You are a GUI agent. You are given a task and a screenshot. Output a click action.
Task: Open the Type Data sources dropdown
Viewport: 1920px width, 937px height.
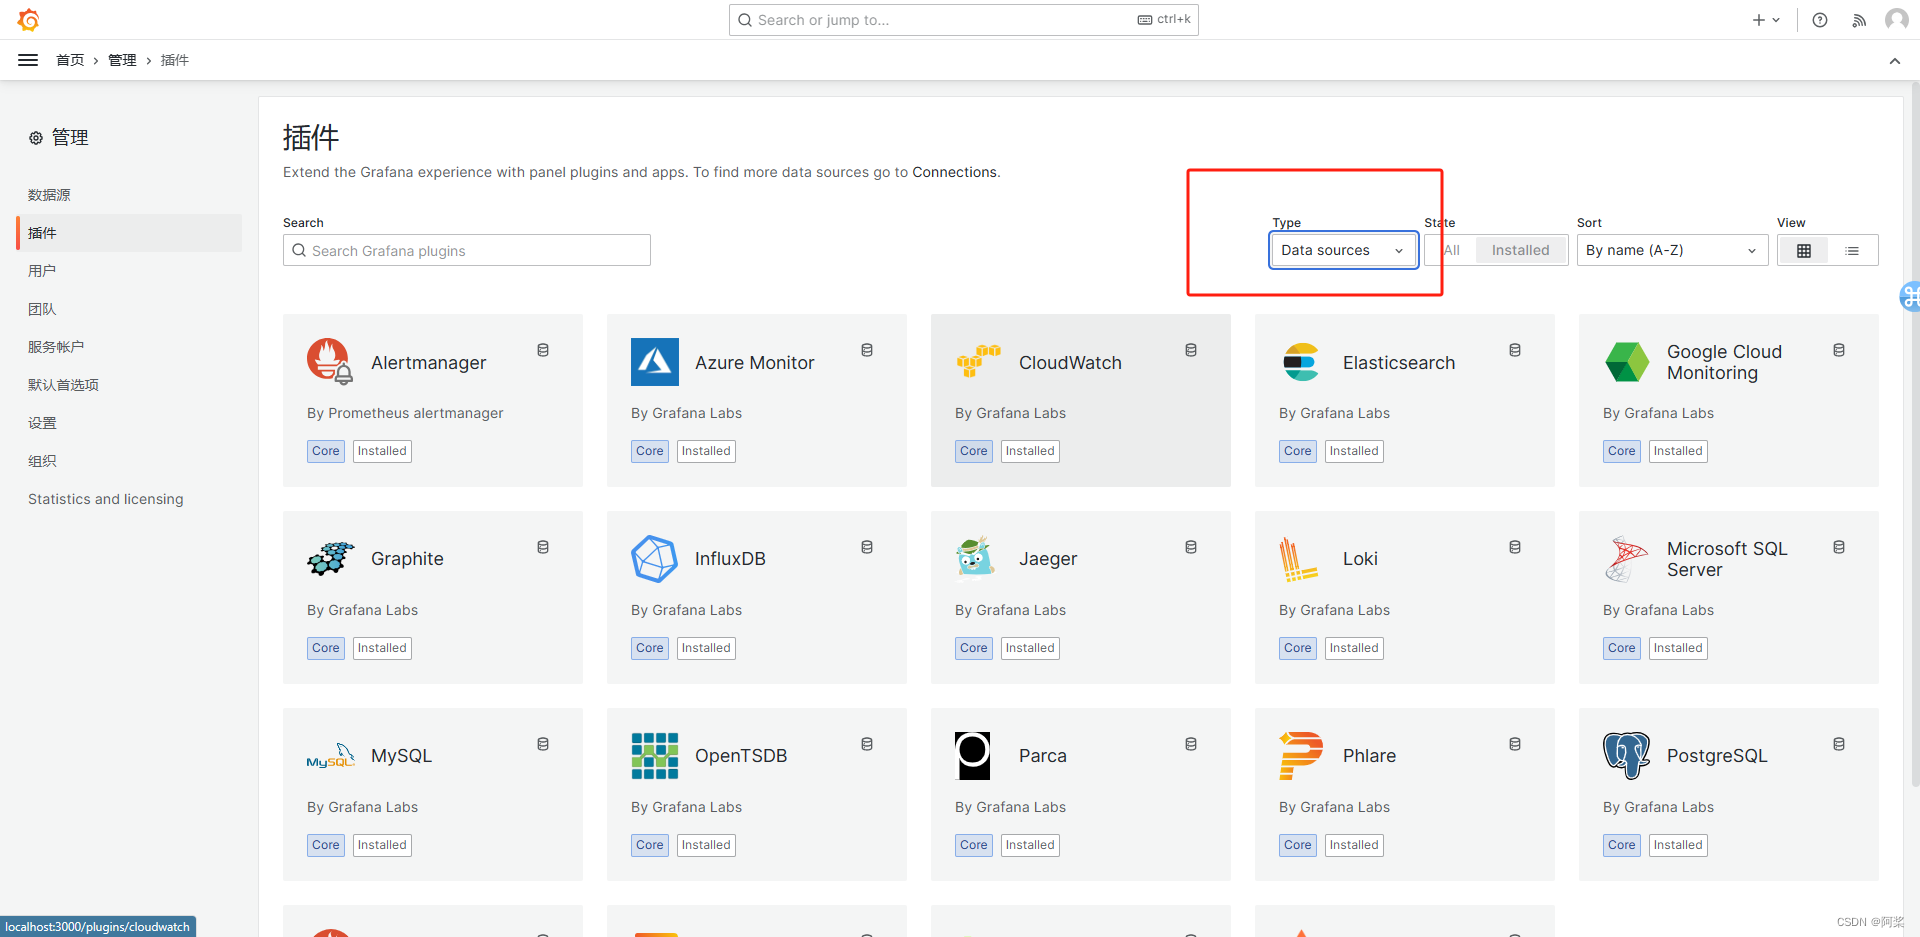(1343, 250)
